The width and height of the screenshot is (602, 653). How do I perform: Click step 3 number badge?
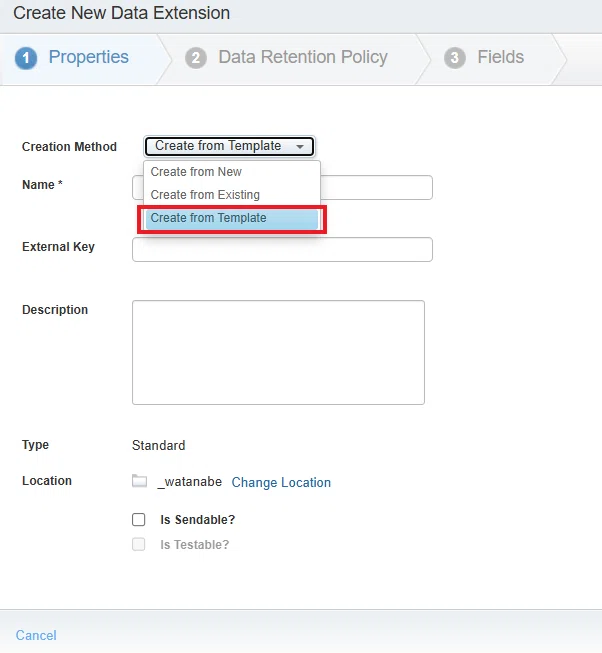coord(455,58)
